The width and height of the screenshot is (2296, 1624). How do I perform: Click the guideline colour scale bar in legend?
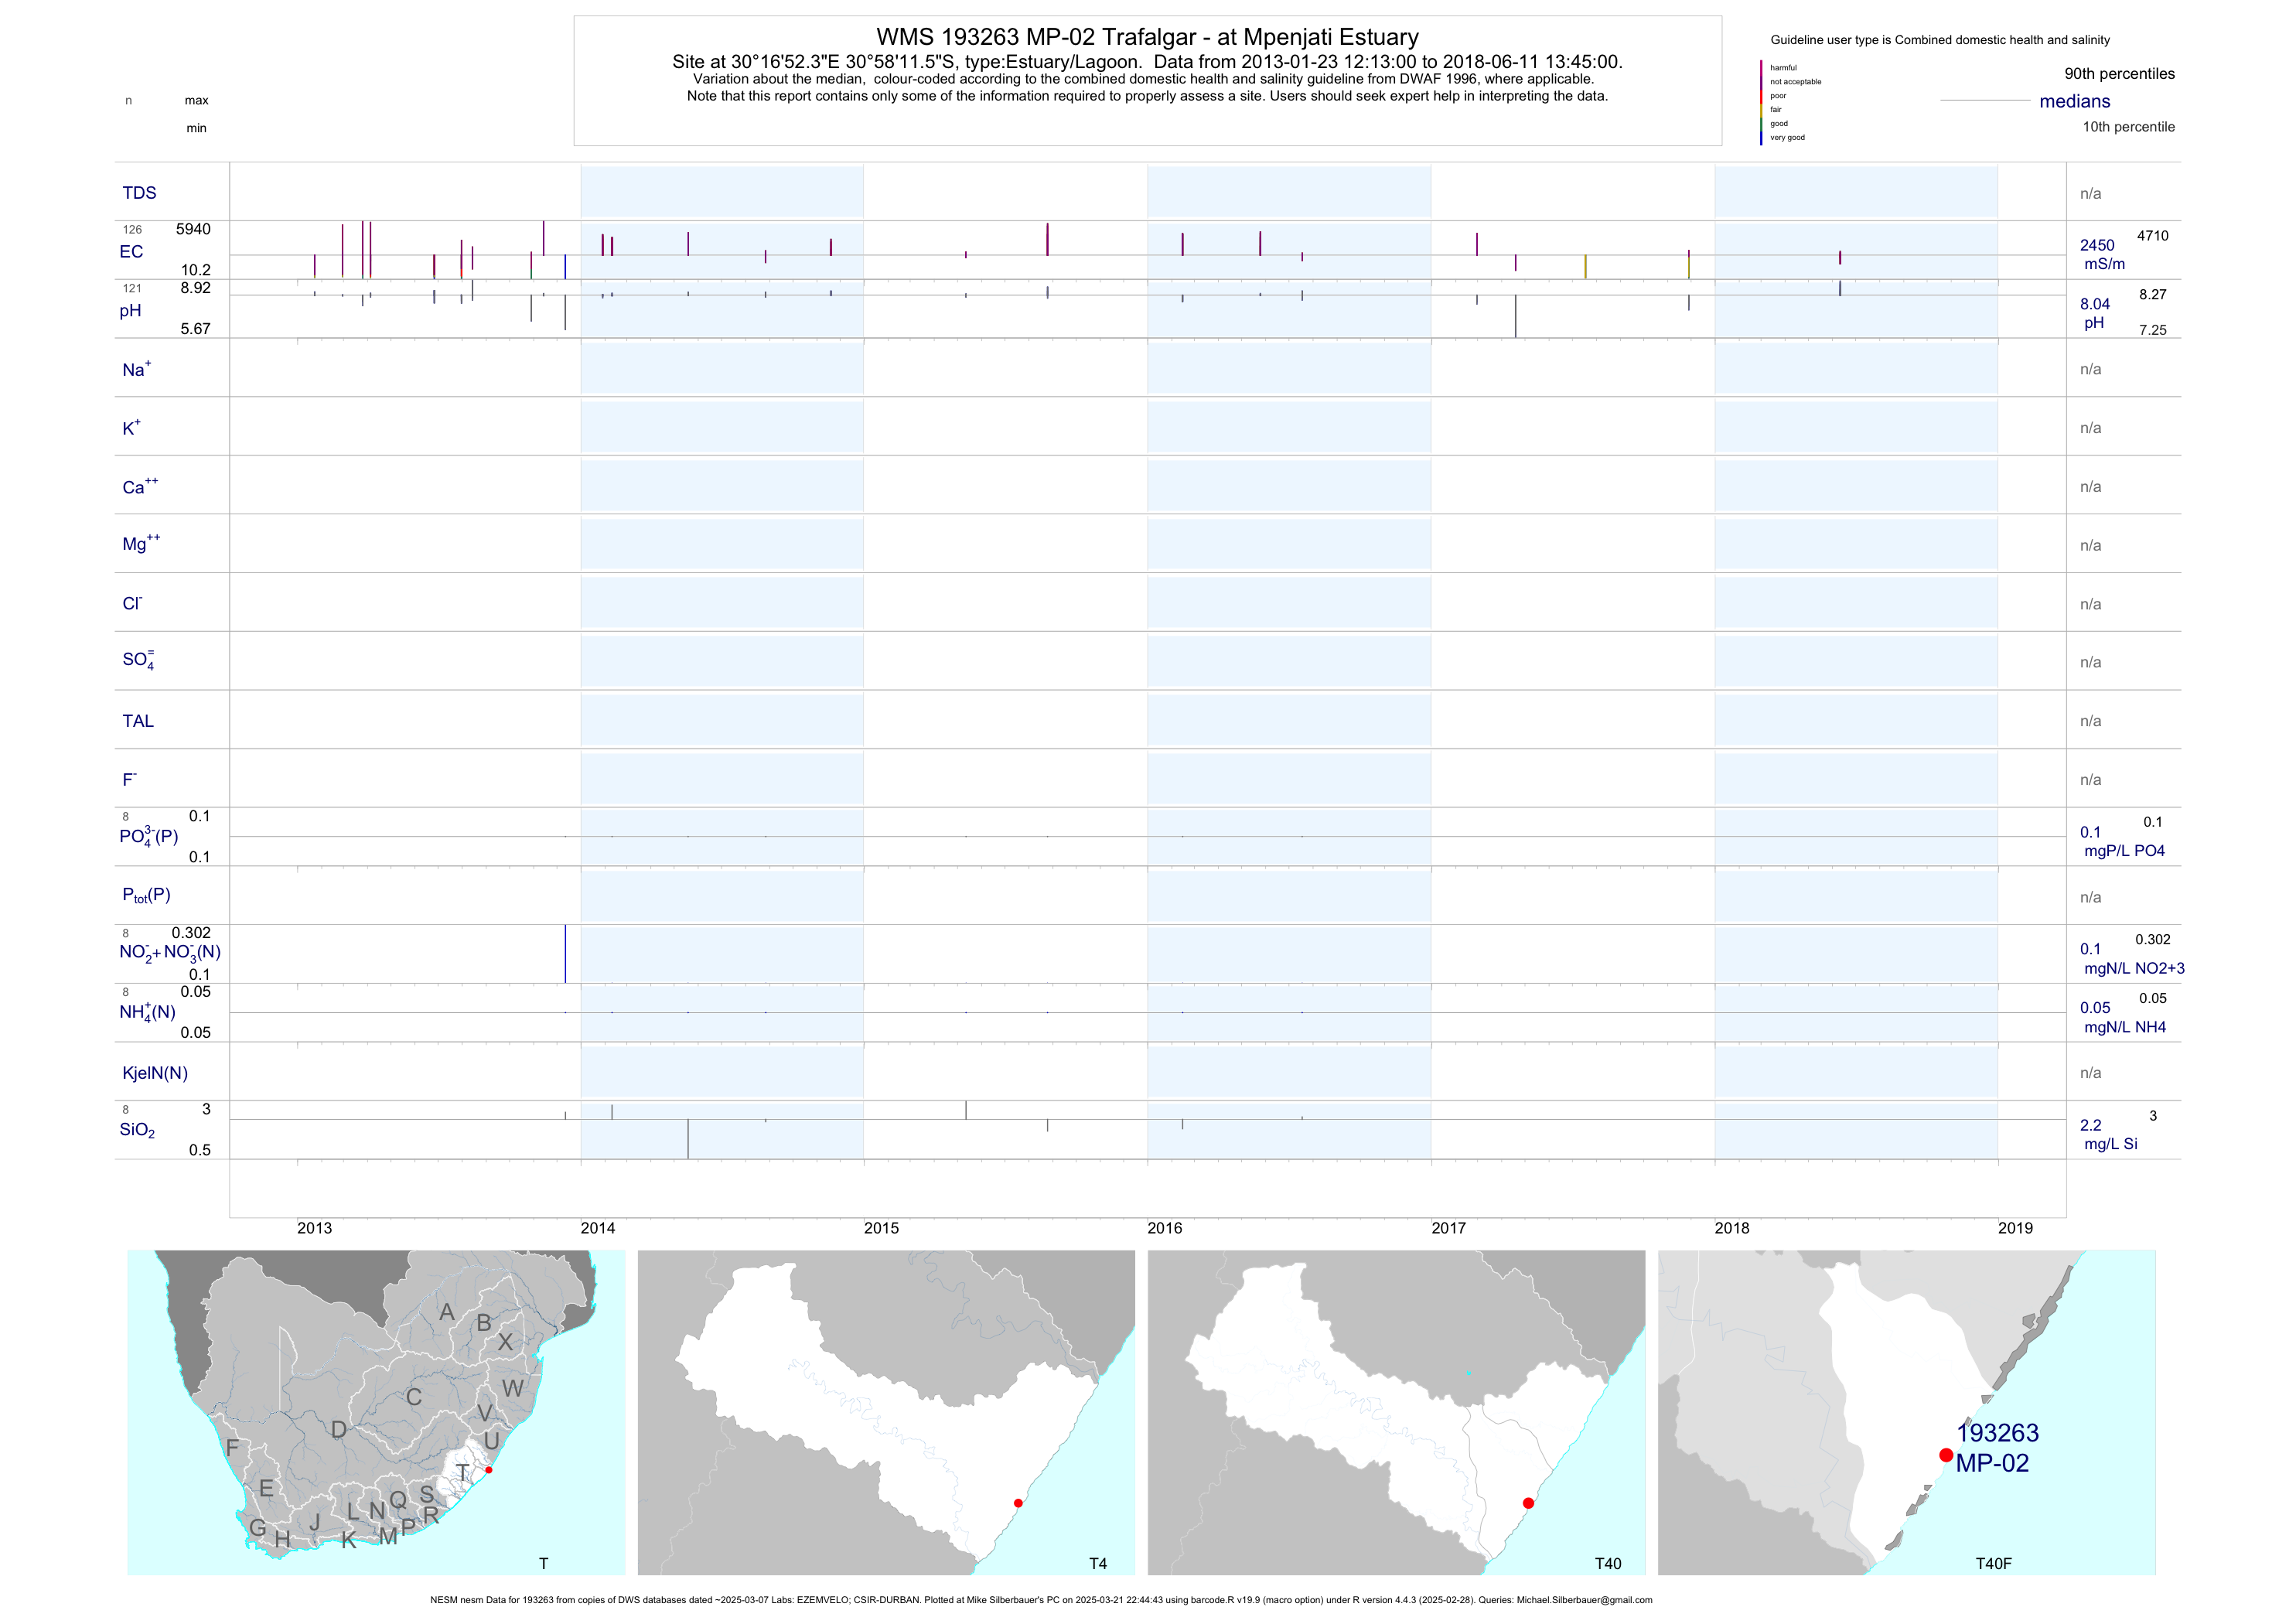click(x=1761, y=103)
